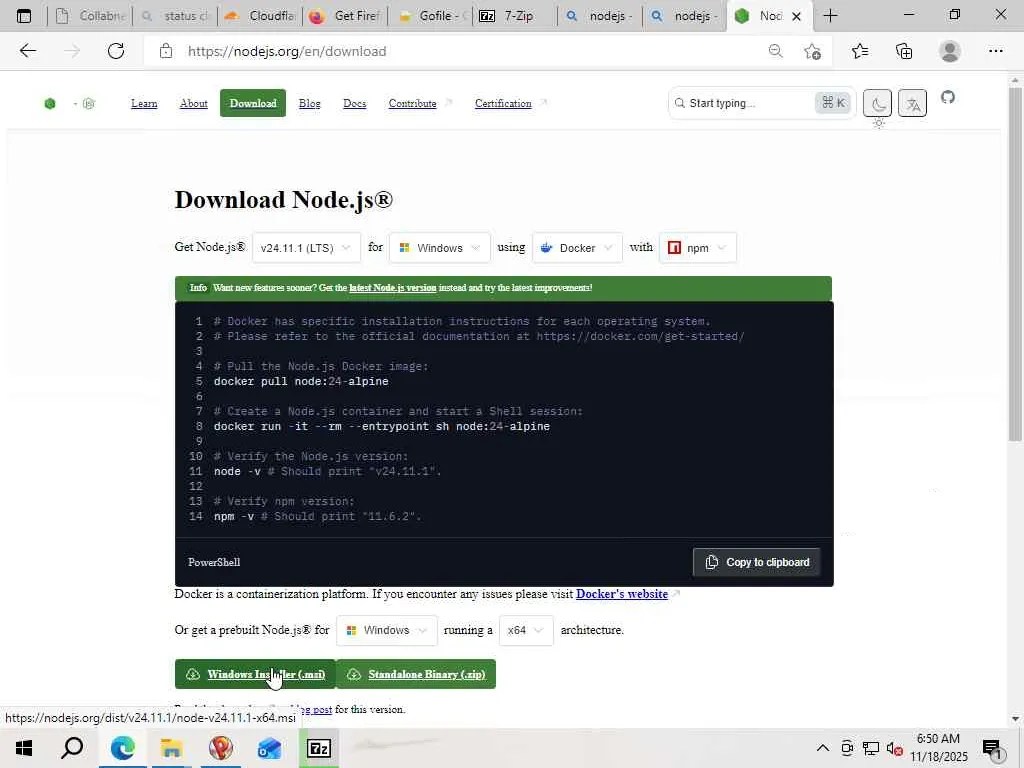Add this page to favorites
This screenshot has width=1024, height=768.
point(812,51)
